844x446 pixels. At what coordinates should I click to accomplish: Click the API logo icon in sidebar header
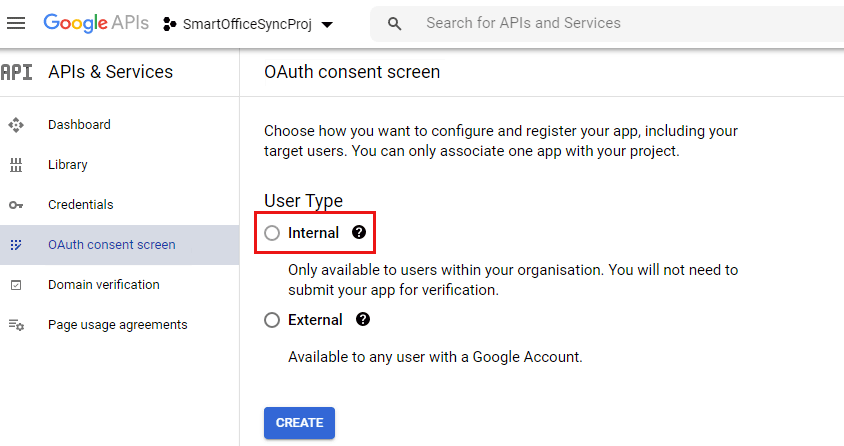16,72
